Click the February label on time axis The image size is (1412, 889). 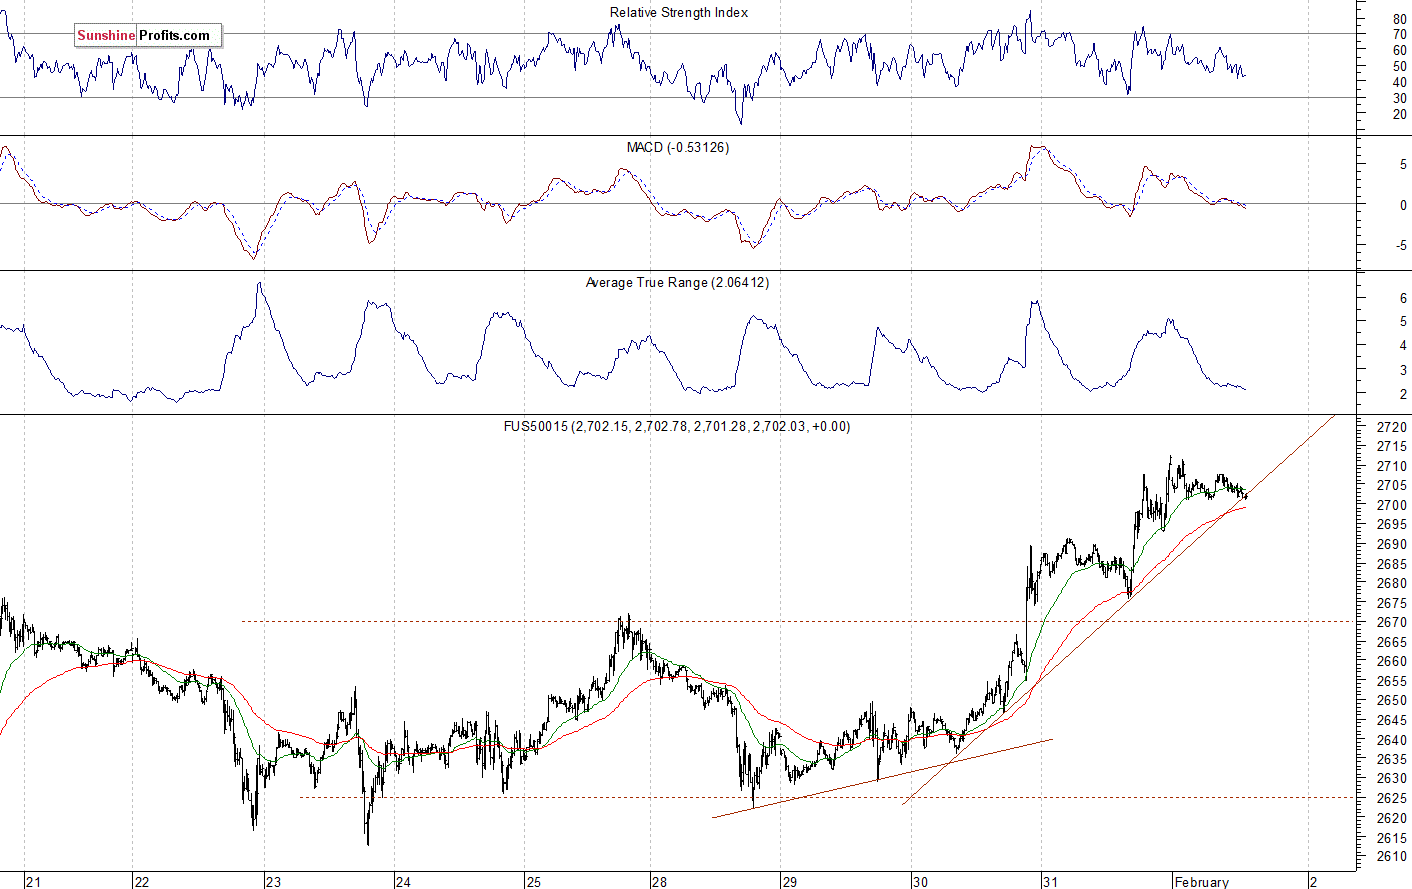1202,882
